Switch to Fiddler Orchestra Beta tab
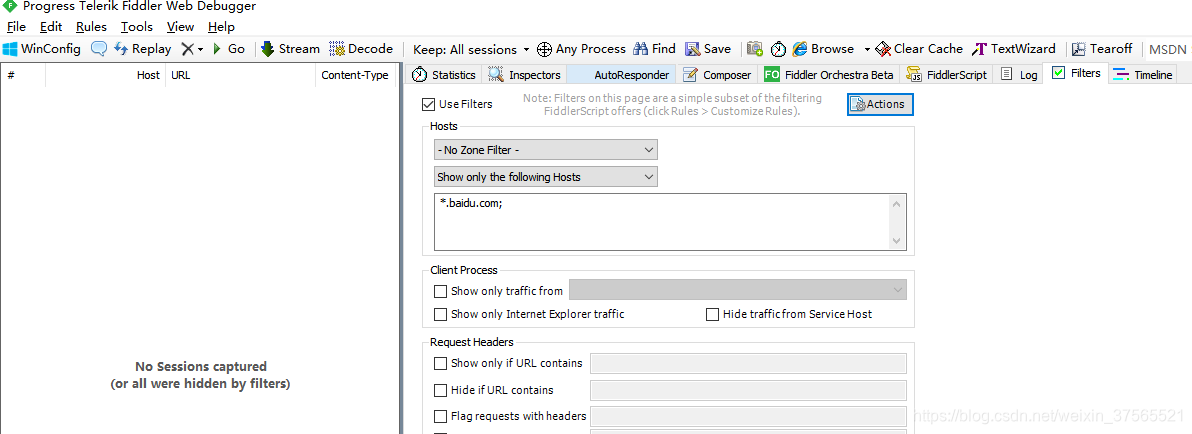The image size is (1192, 434). point(830,74)
